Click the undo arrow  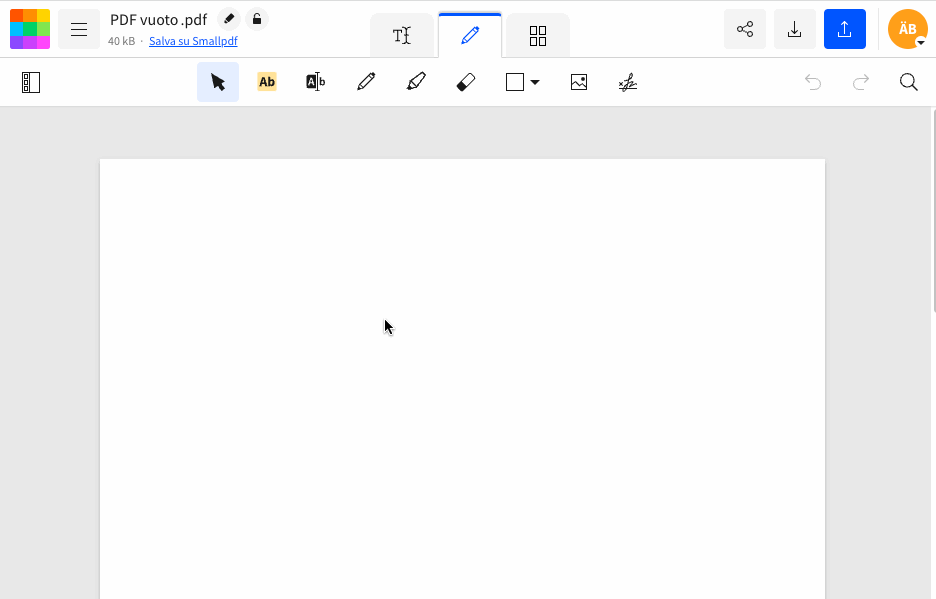813,82
